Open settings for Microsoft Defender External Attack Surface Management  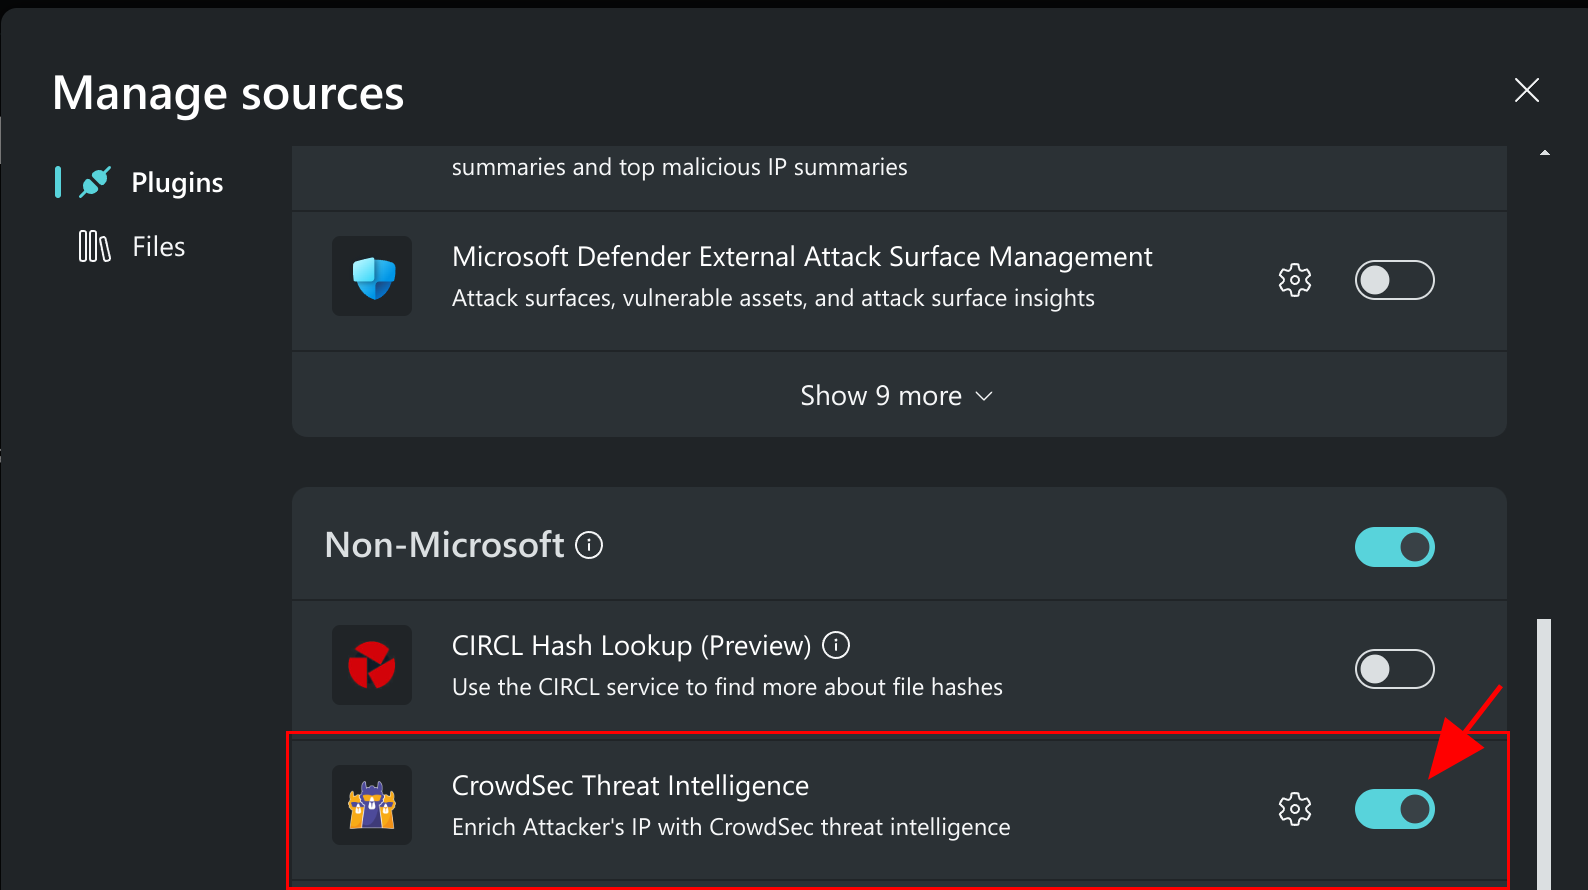coord(1294,279)
